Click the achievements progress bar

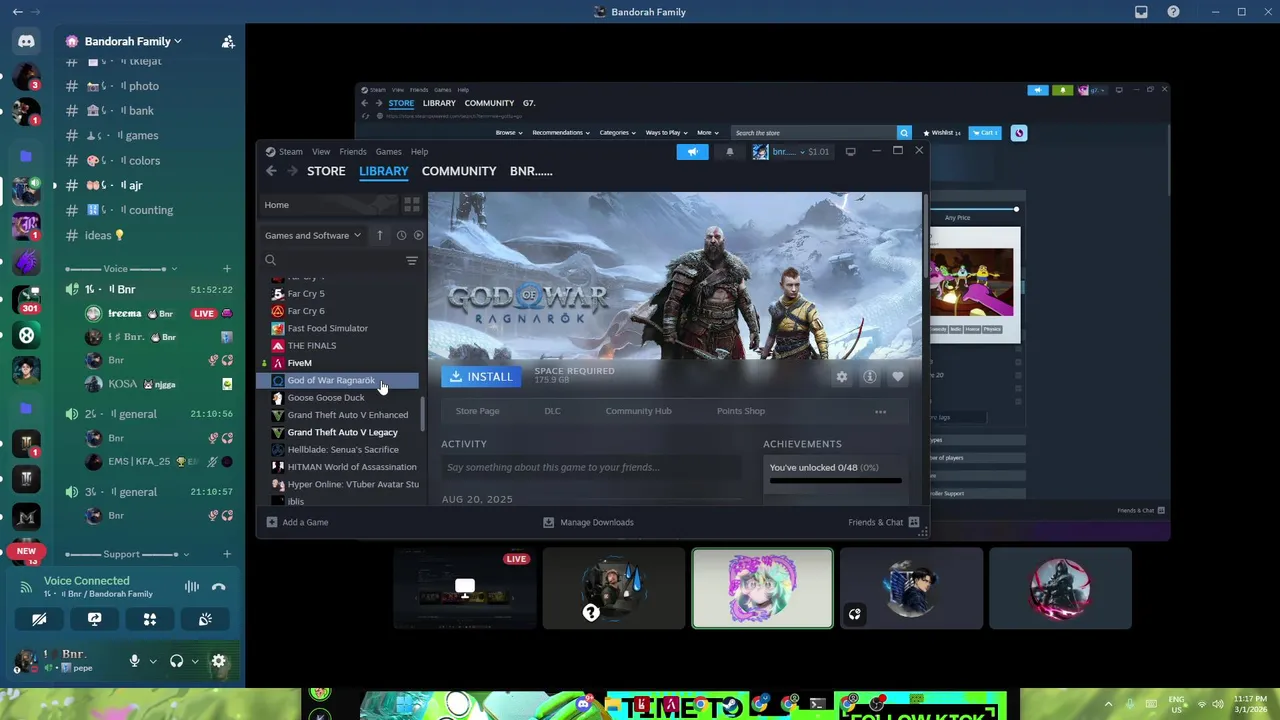pyautogui.click(x=835, y=481)
